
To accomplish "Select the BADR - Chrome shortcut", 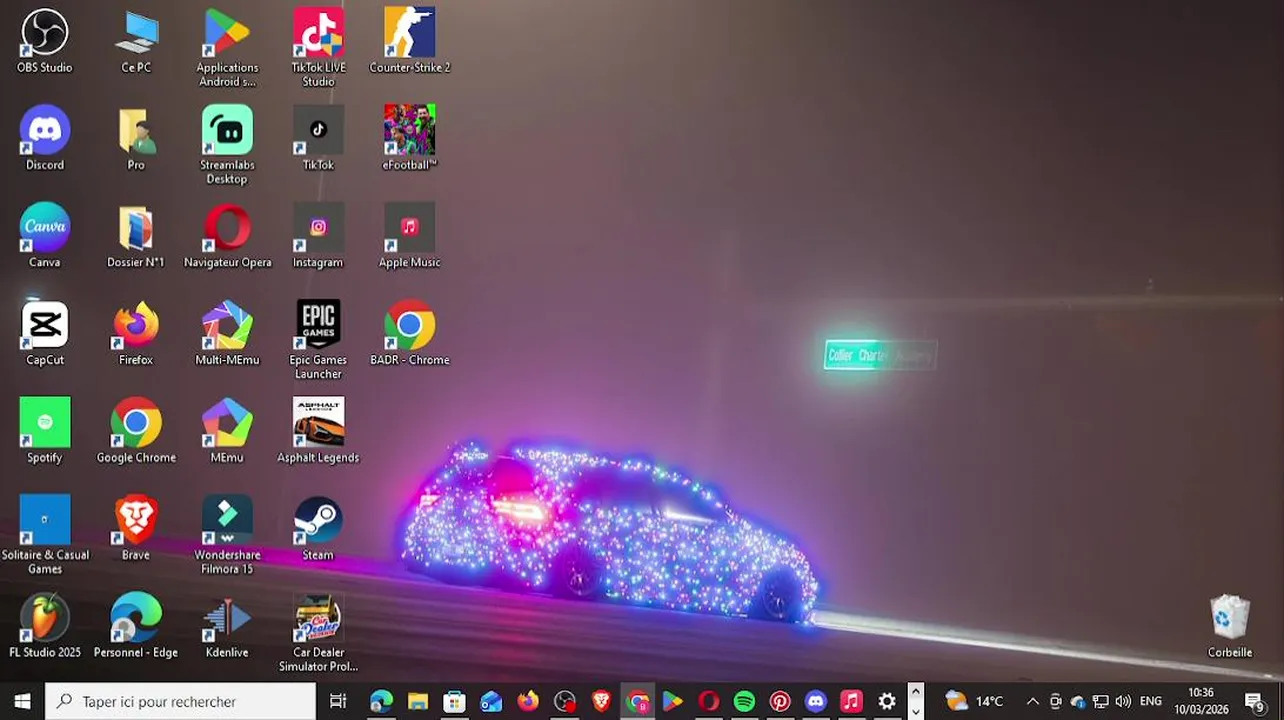I will pyautogui.click(x=409, y=333).
